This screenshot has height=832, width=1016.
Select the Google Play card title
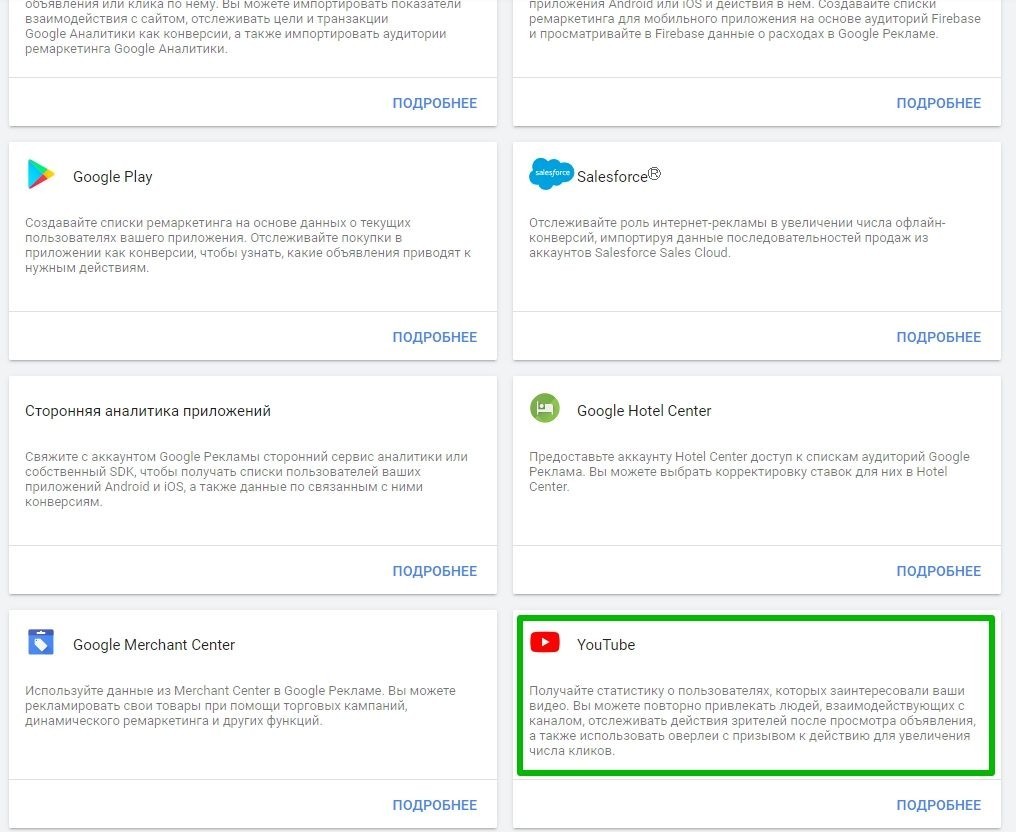coord(113,177)
